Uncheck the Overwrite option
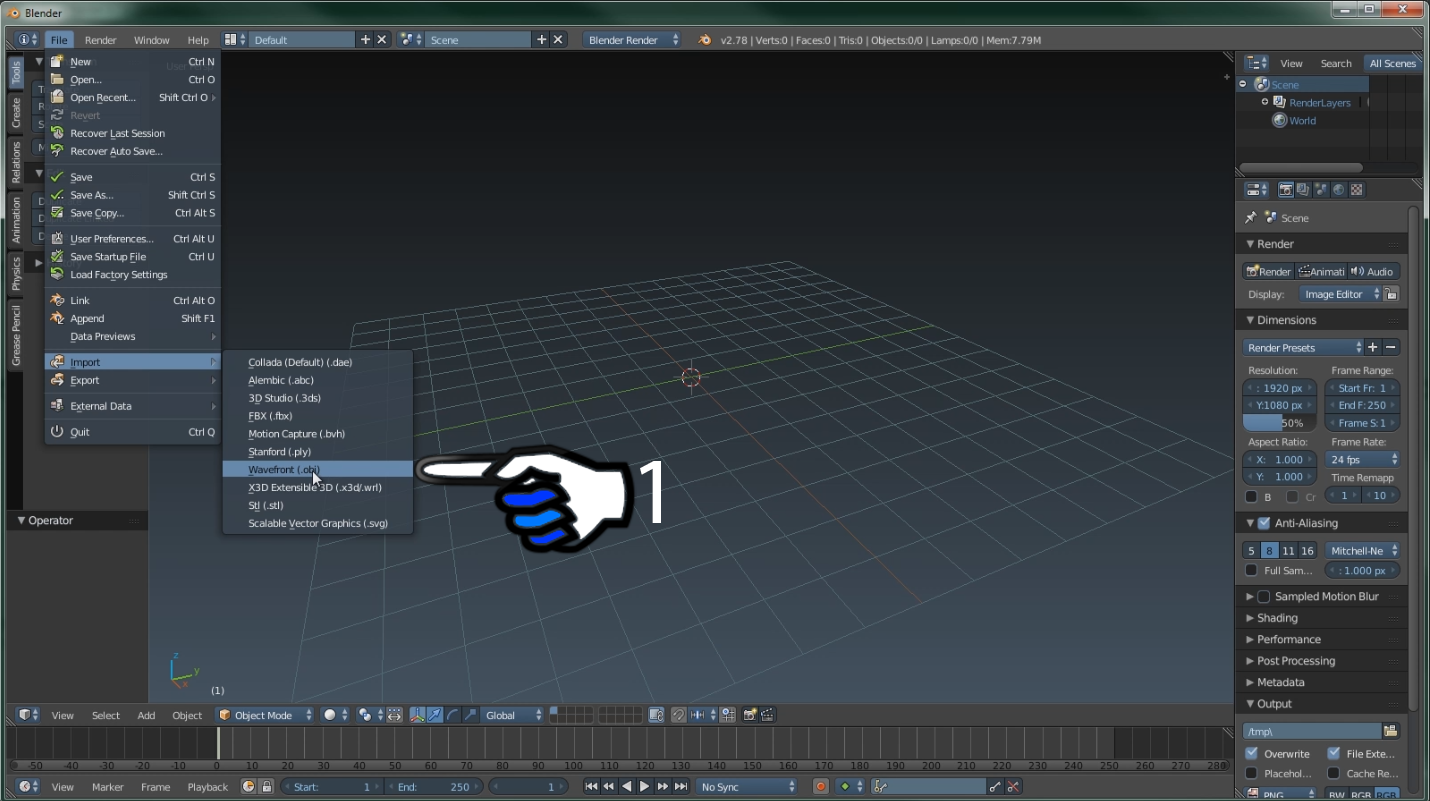Screen dimensions: 1430x801 coord(1252,754)
